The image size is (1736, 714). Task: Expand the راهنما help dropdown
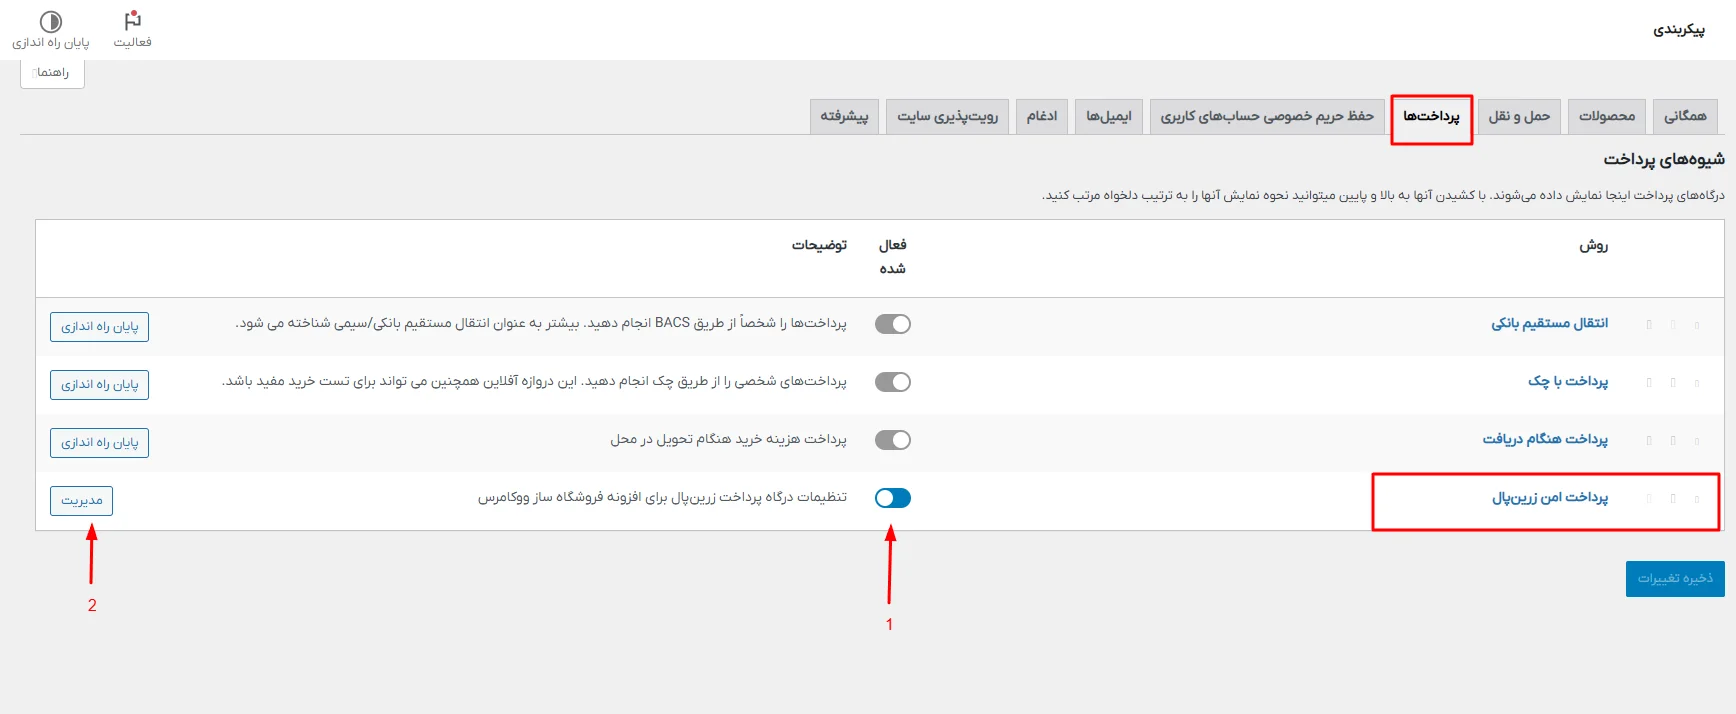pyautogui.click(x=52, y=73)
